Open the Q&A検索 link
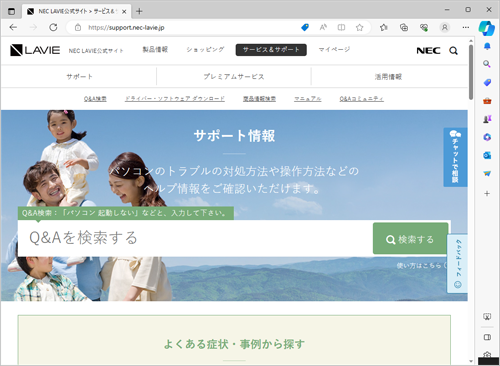Screen dimensions: 500x366 95,99
